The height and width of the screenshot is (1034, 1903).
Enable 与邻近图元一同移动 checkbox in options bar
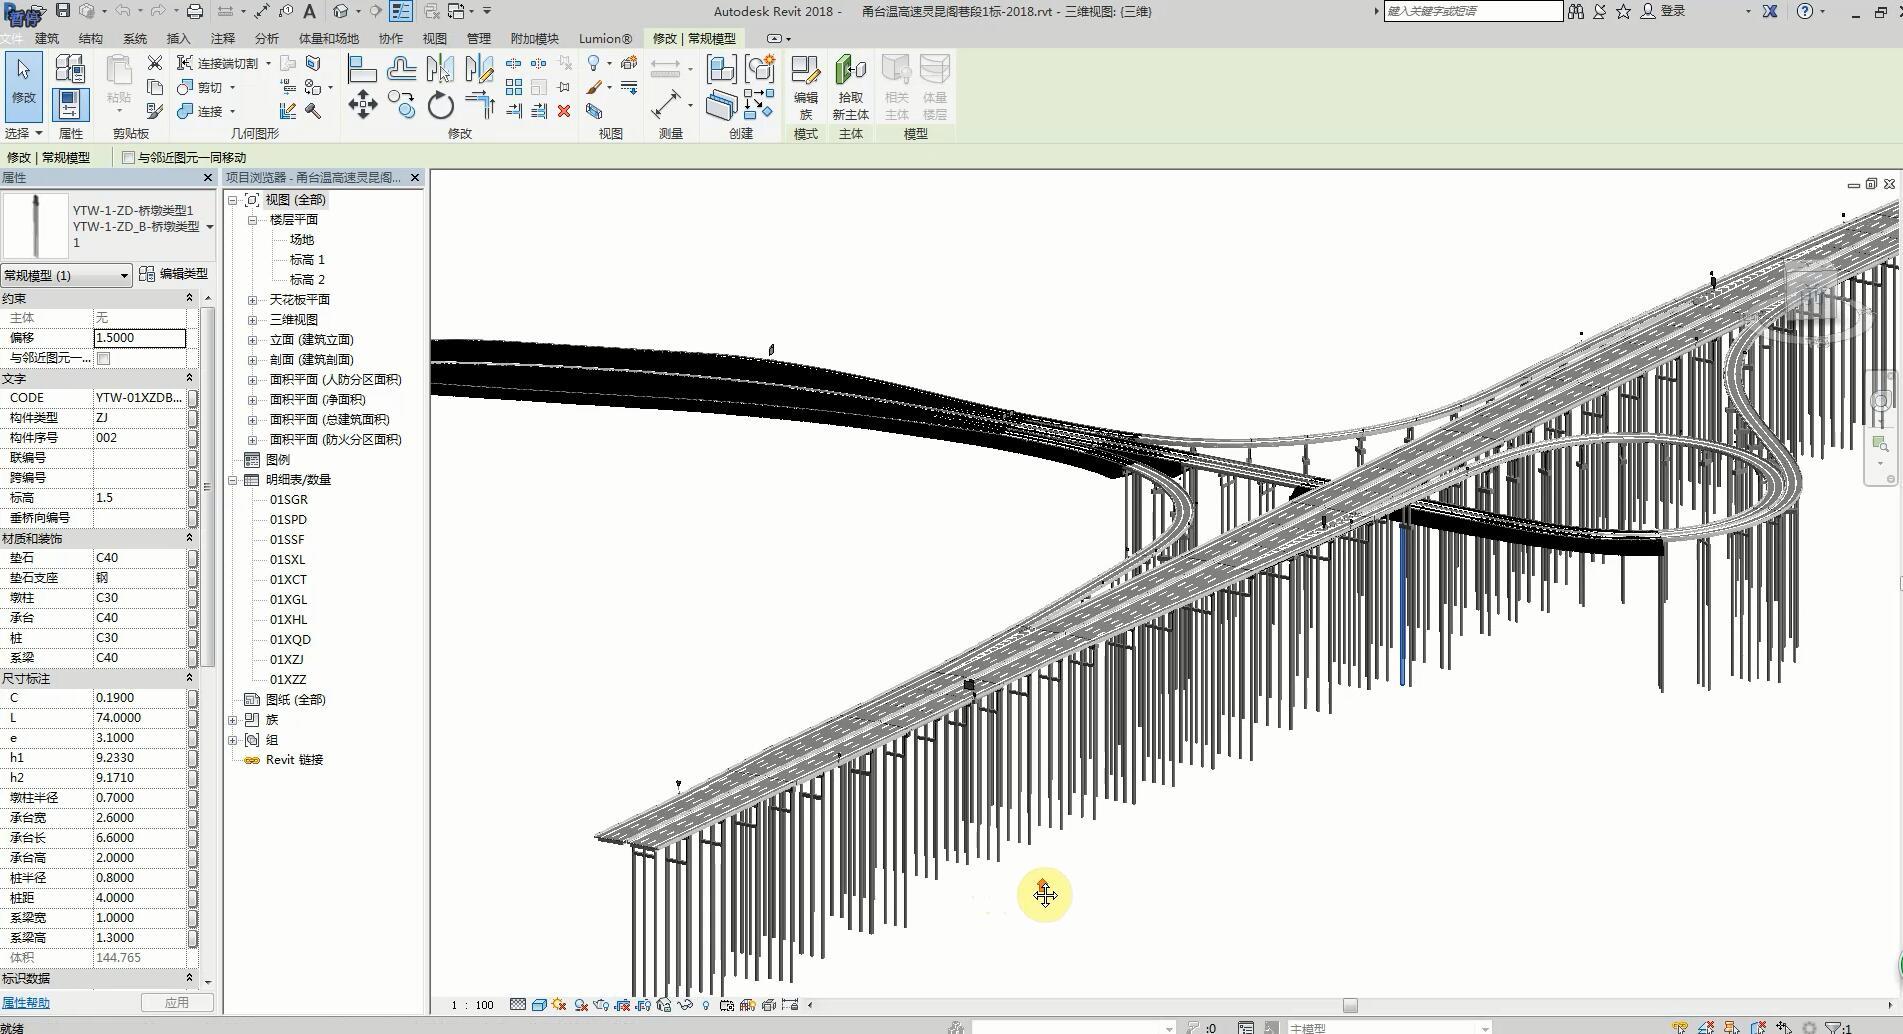tap(128, 157)
